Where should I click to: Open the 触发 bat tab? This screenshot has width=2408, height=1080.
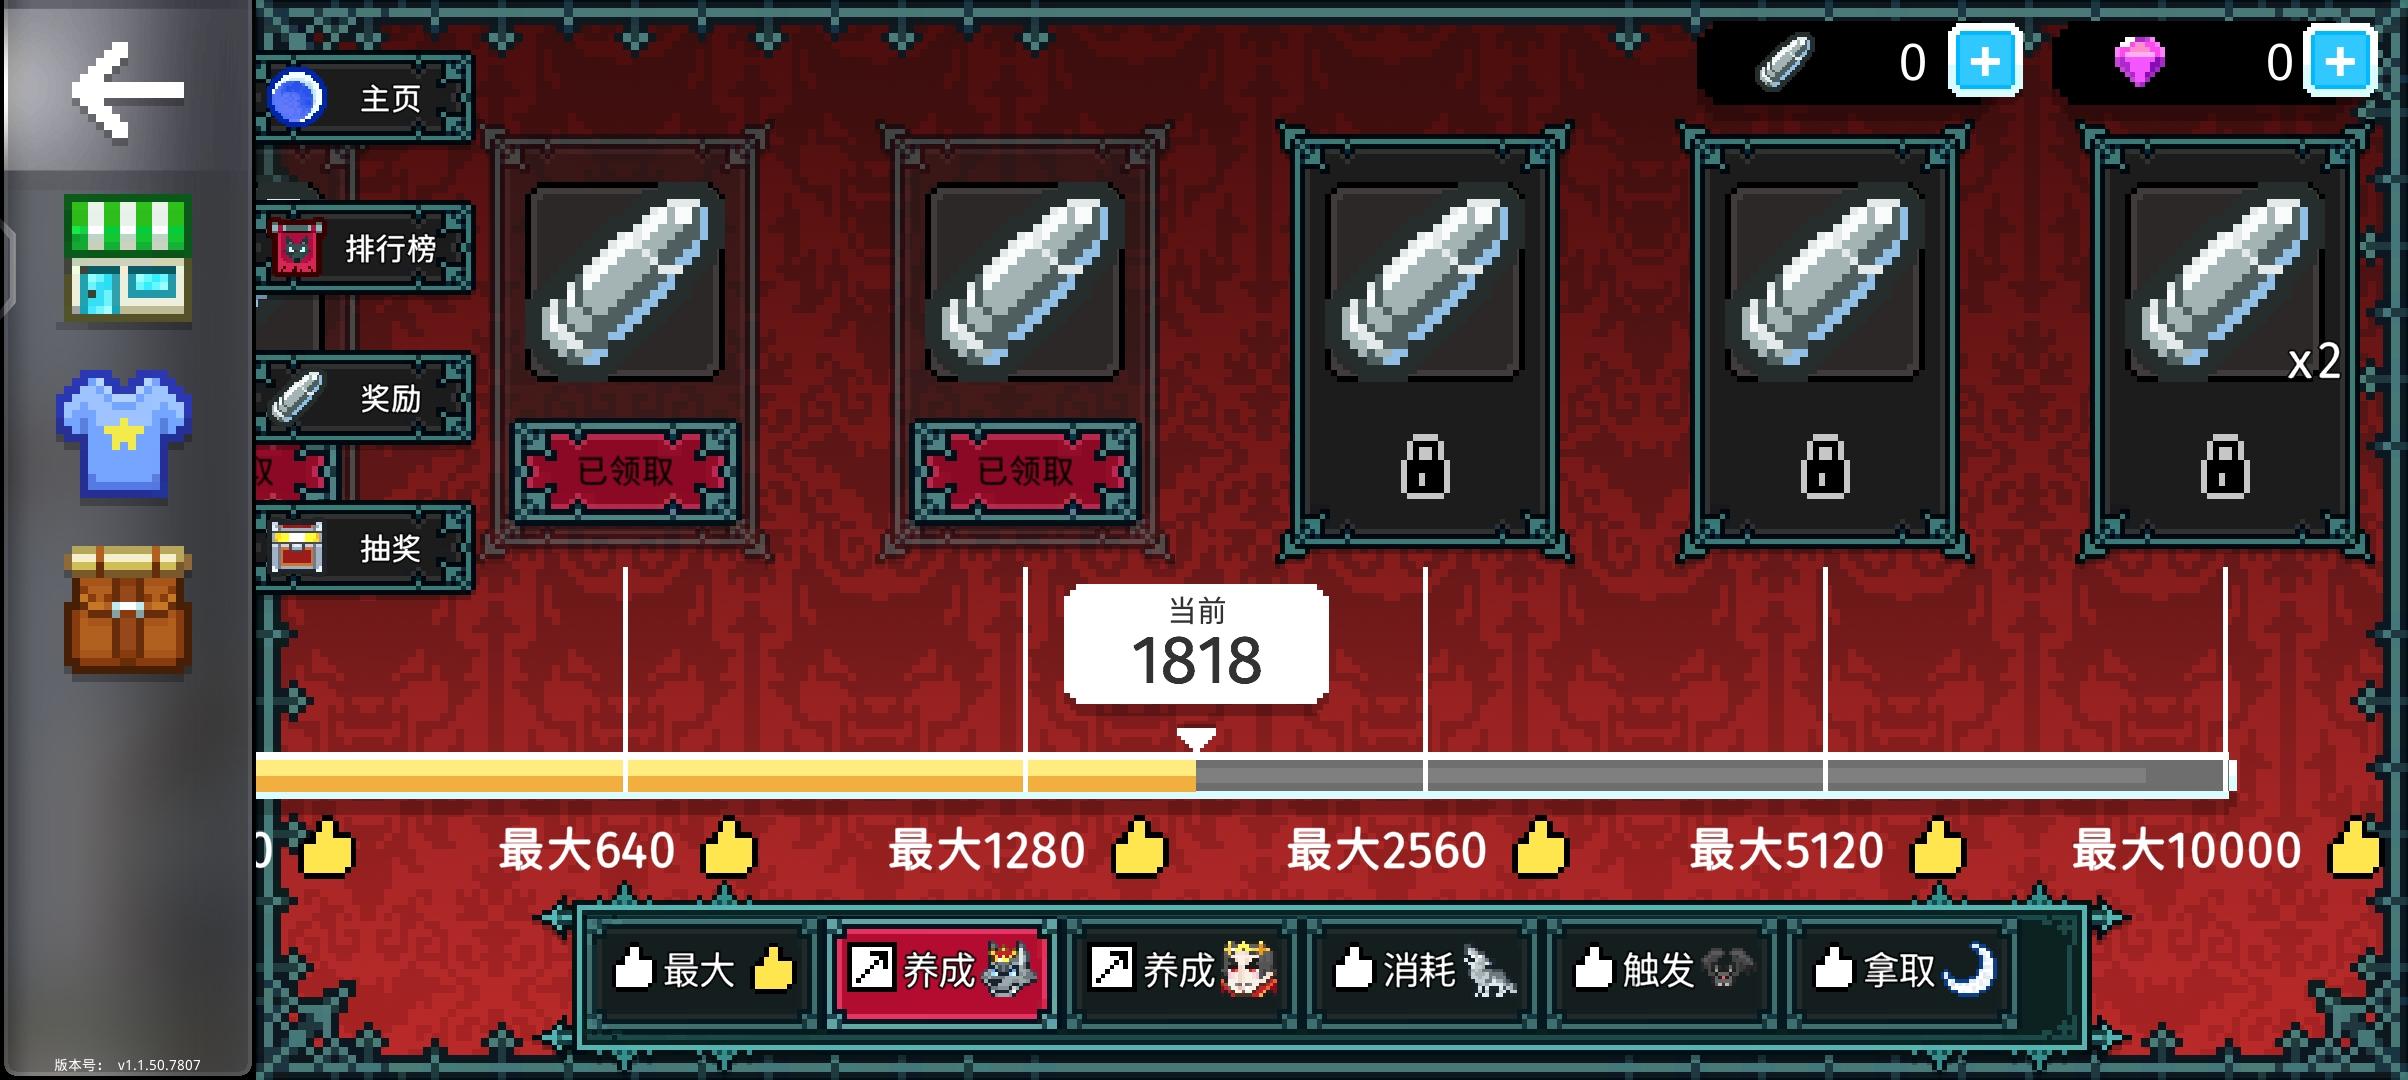pyautogui.click(x=1662, y=970)
